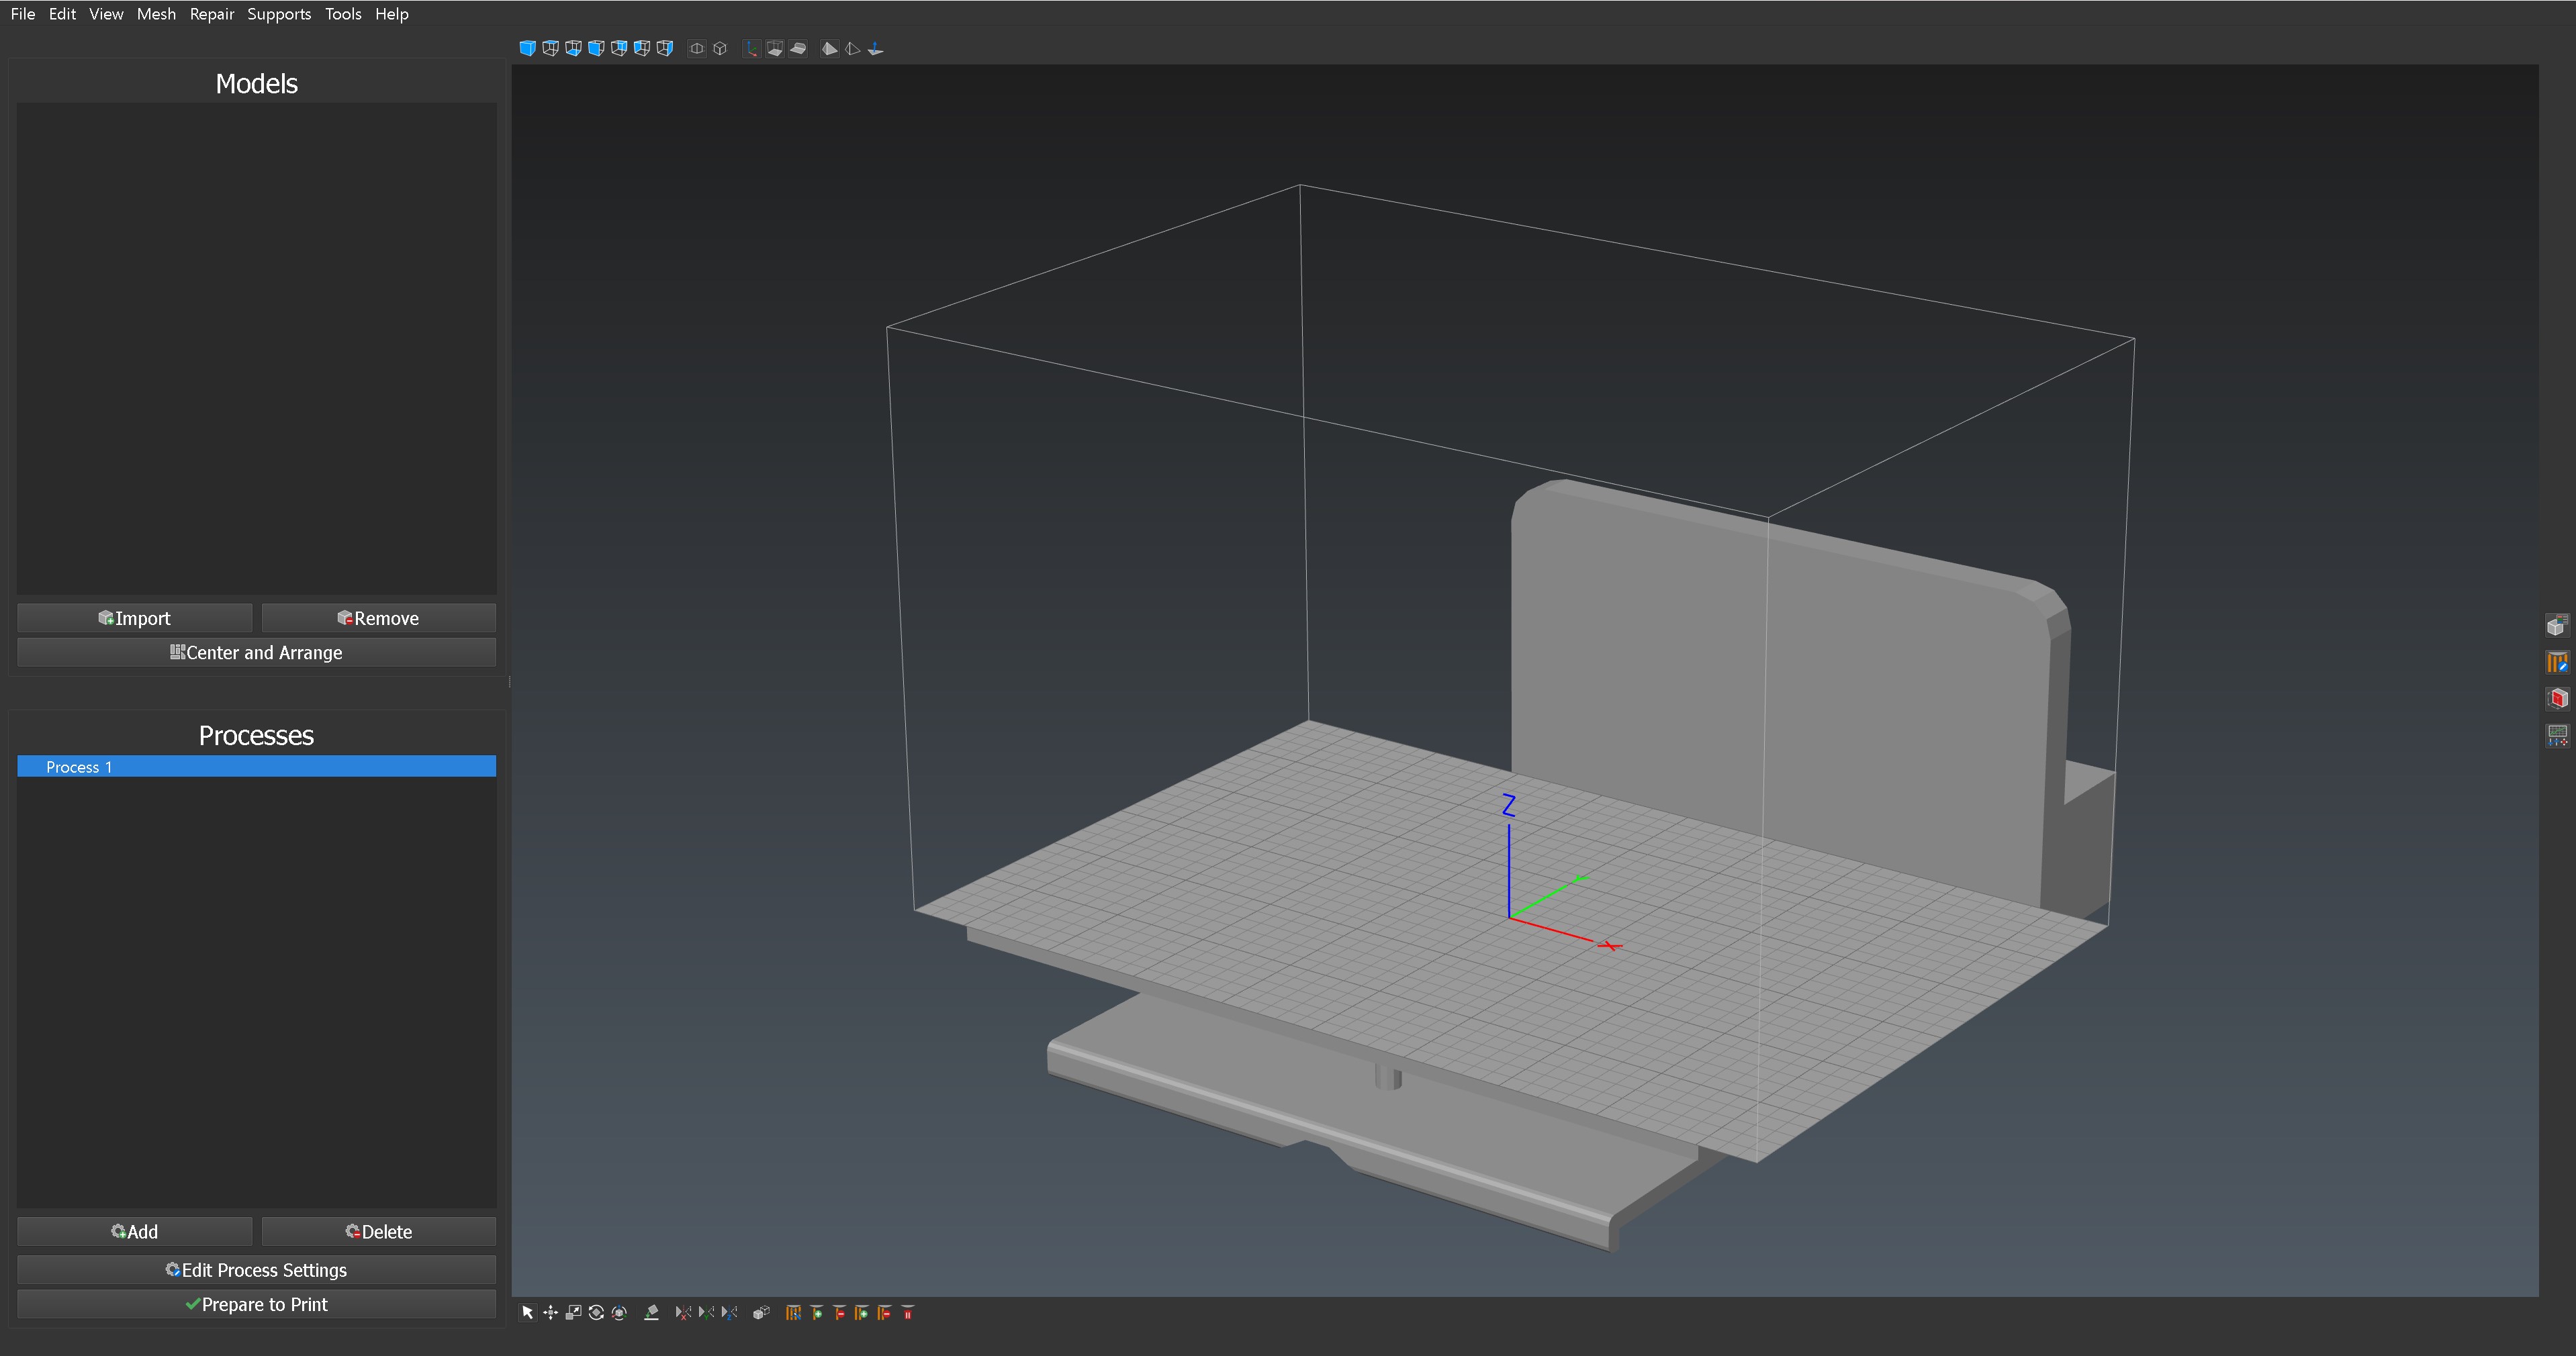The image size is (2576, 1356).
Task: Open the machine control panel sidebar icon
Action: click(2557, 735)
